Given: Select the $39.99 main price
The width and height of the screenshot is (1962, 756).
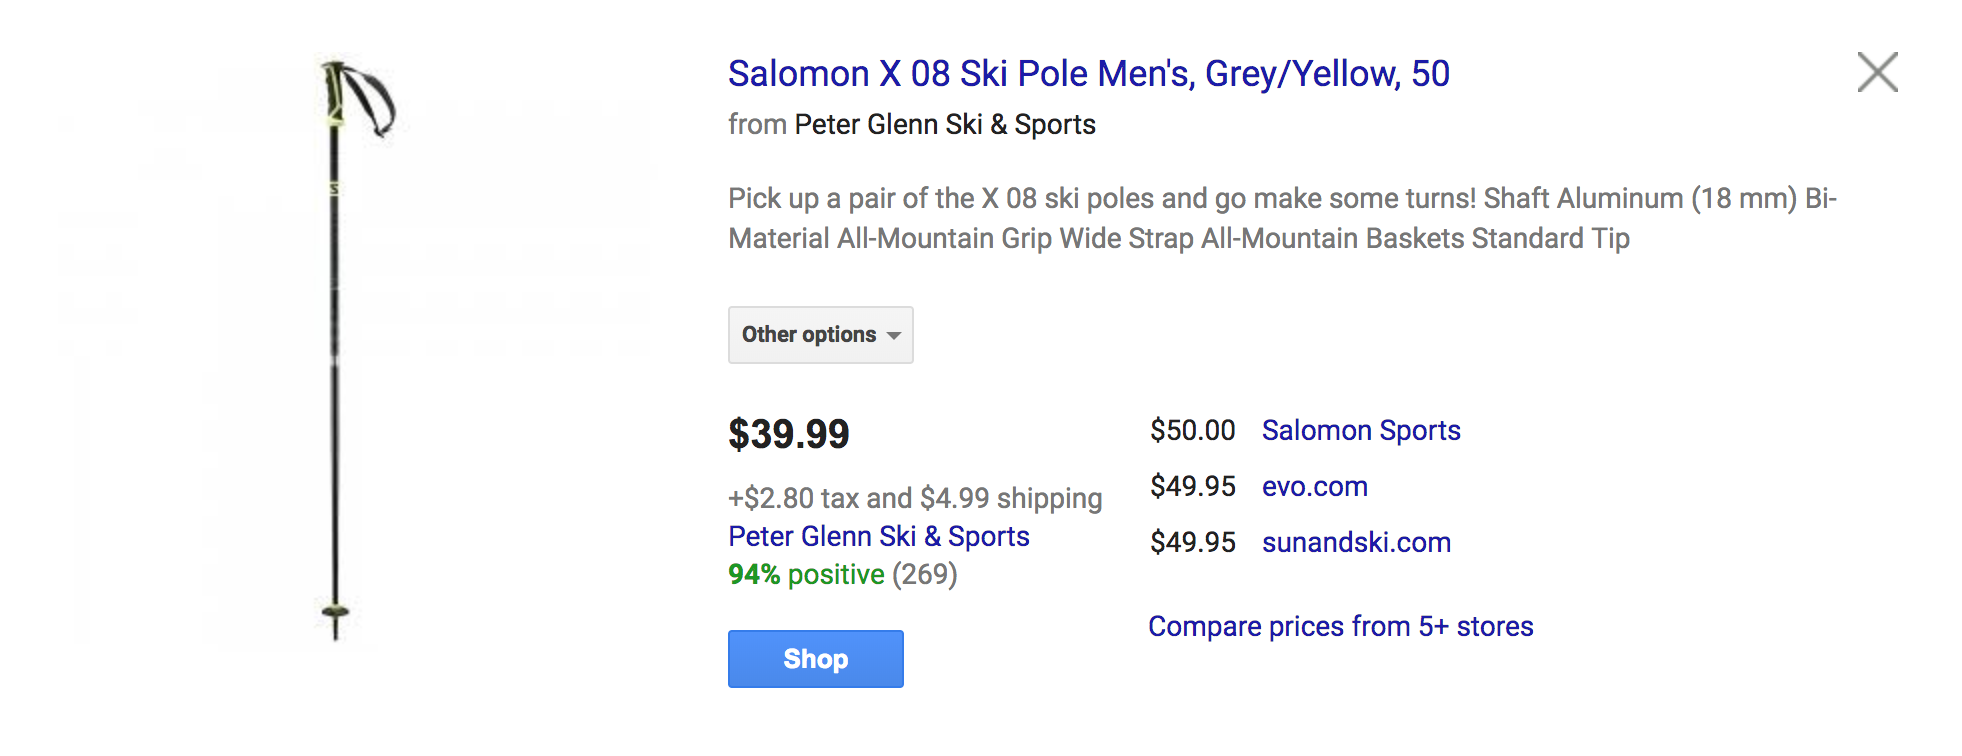Looking at the screenshot, I should [788, 434].
